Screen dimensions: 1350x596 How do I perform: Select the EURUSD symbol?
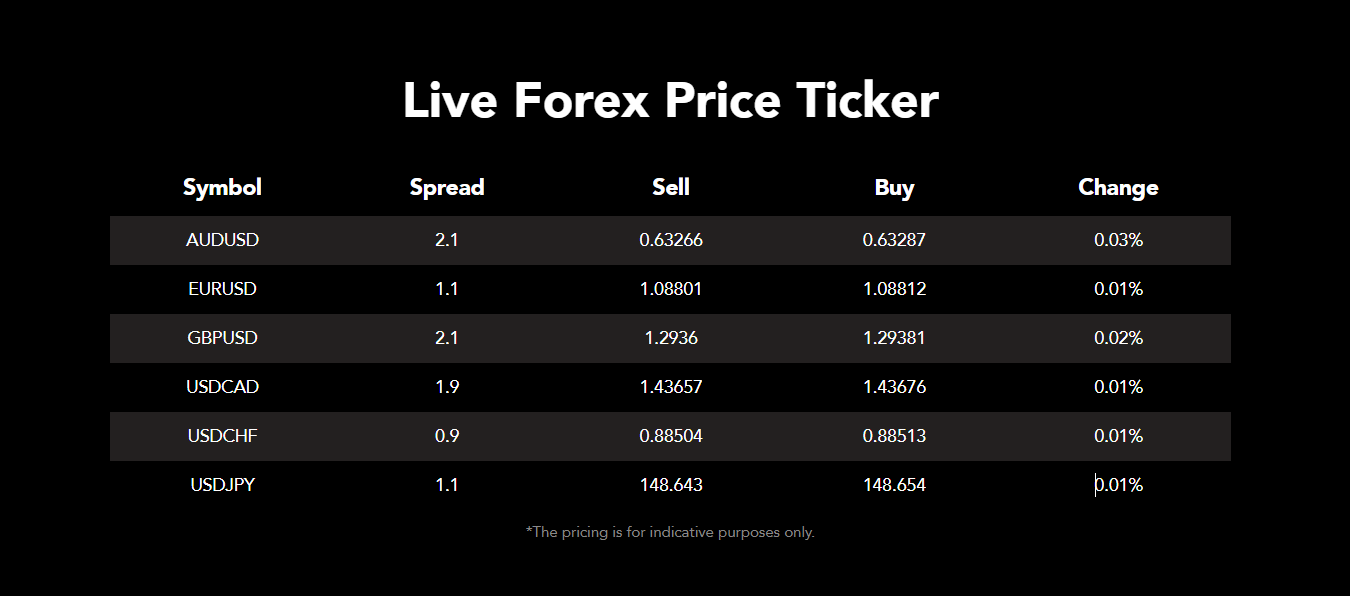click(222, 289)
